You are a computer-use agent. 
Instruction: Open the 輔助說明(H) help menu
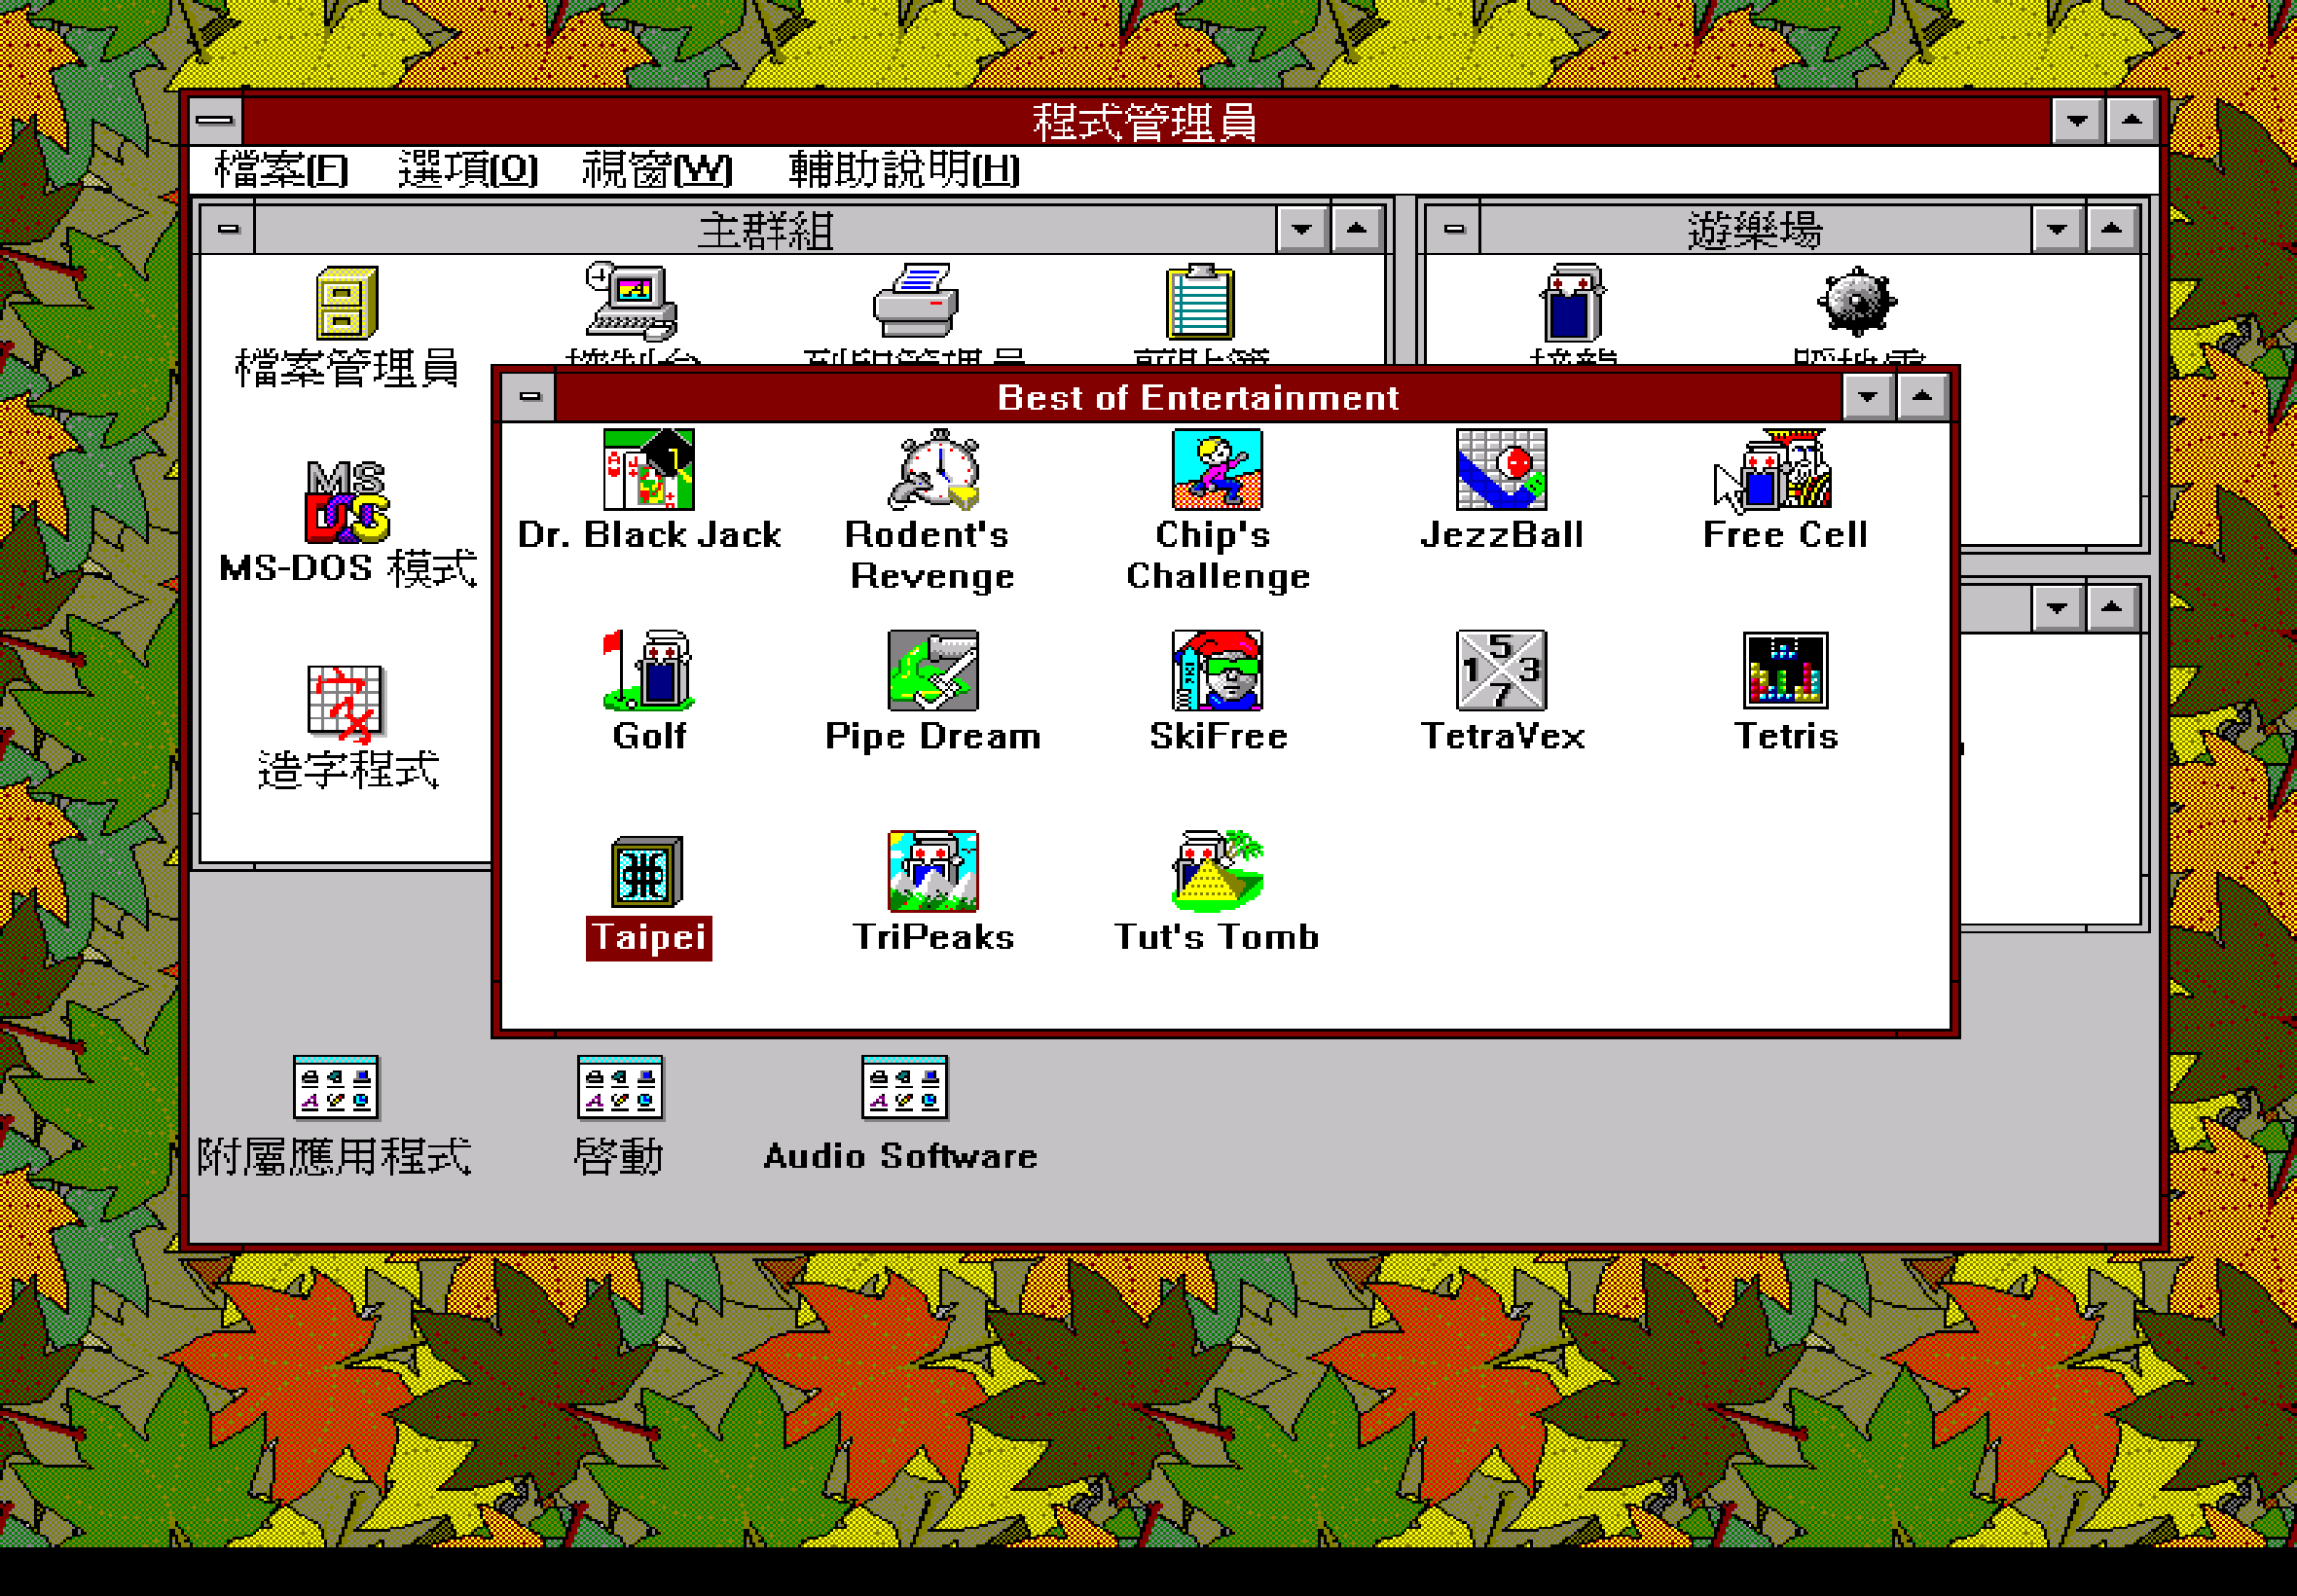904,170
